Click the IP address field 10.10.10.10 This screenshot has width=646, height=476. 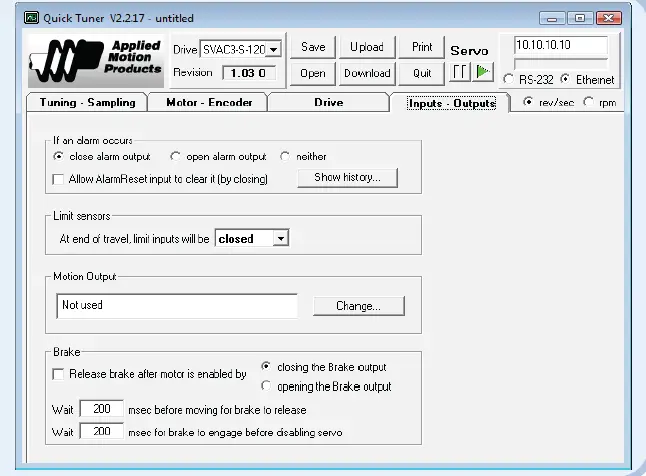pos(561,45)
